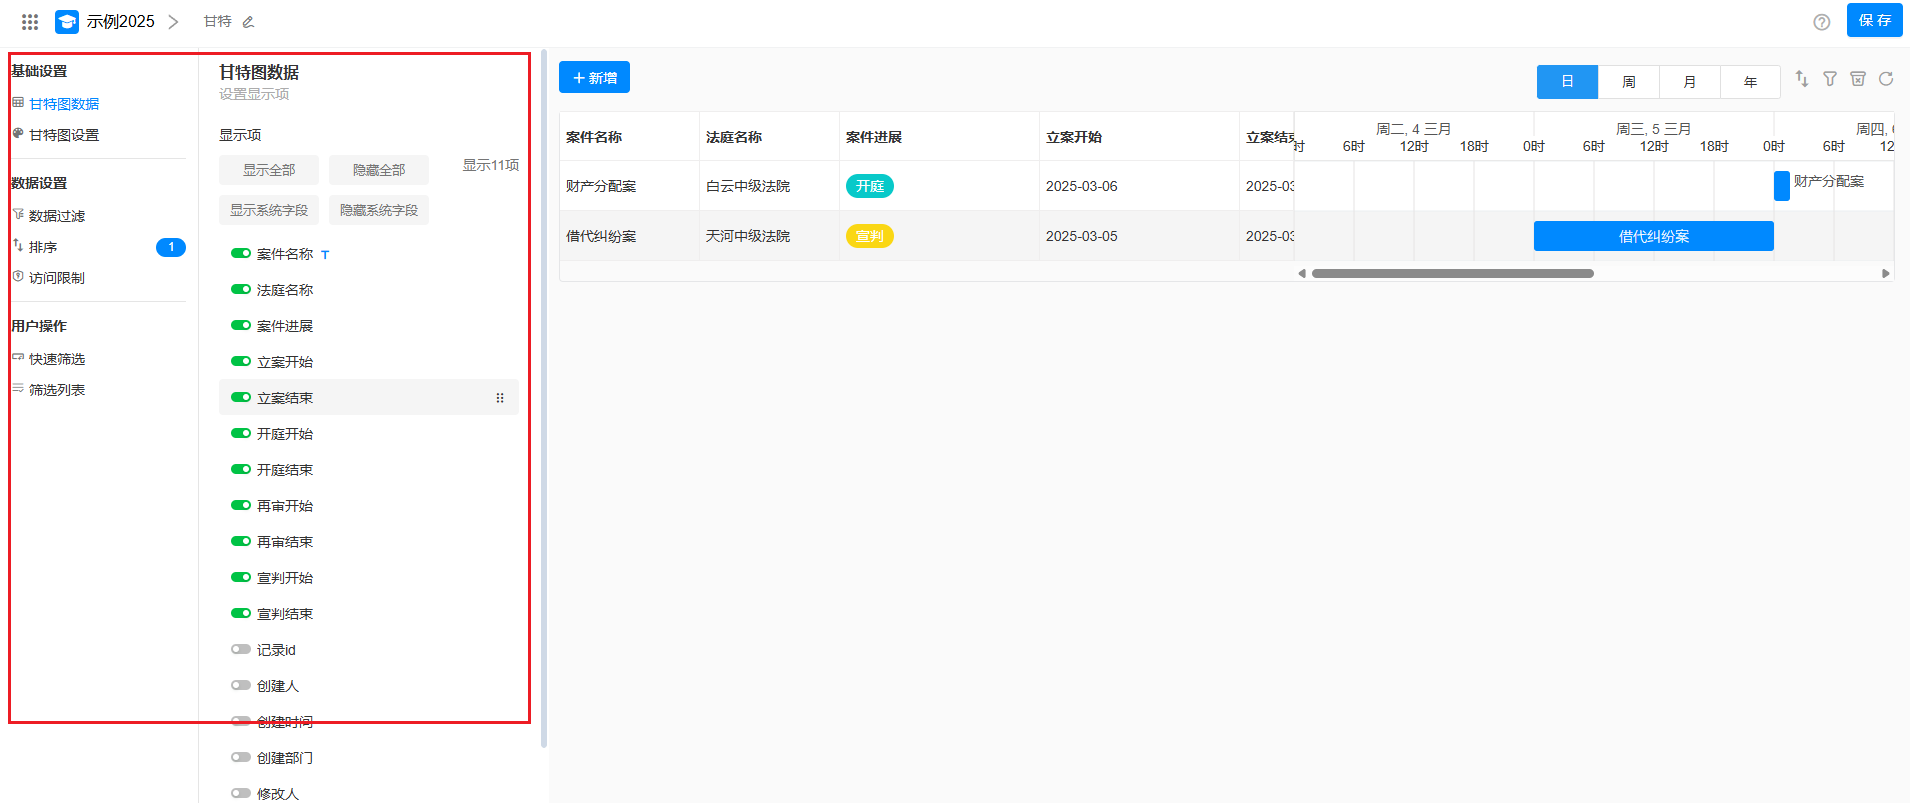Click the 开庭 status tag
Screen dimensions: 1910x803
(x=869, y=186)
